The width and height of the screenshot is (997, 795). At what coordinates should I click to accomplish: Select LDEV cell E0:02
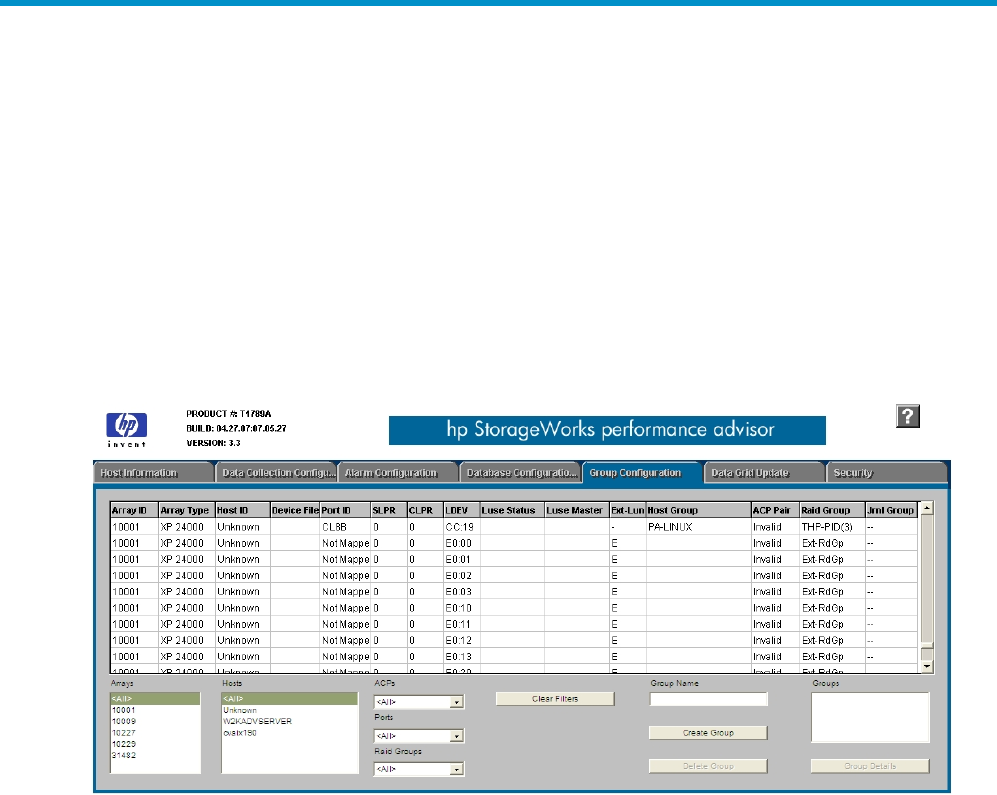coord(462,576)
